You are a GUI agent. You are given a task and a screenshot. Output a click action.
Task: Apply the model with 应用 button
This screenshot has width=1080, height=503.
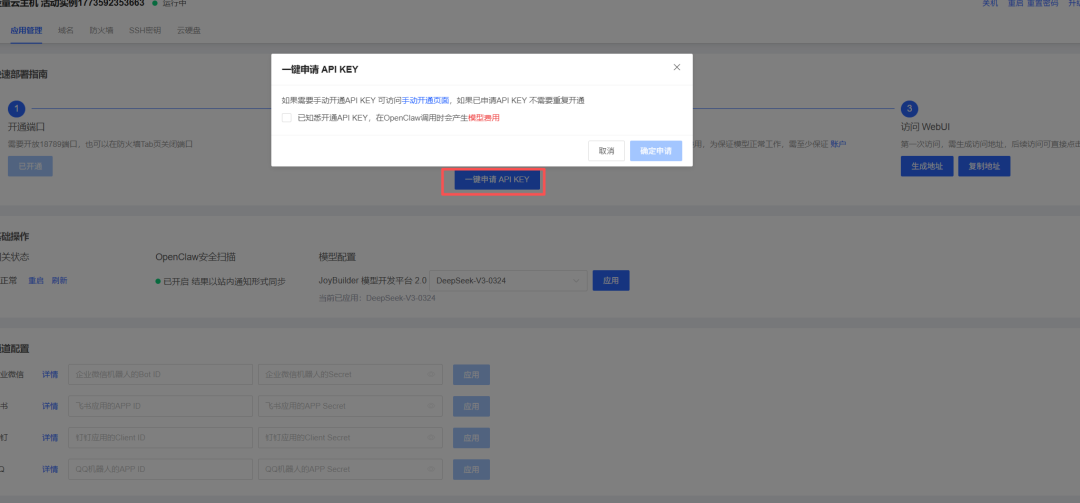pyautogui.click(x=611, y=280)
